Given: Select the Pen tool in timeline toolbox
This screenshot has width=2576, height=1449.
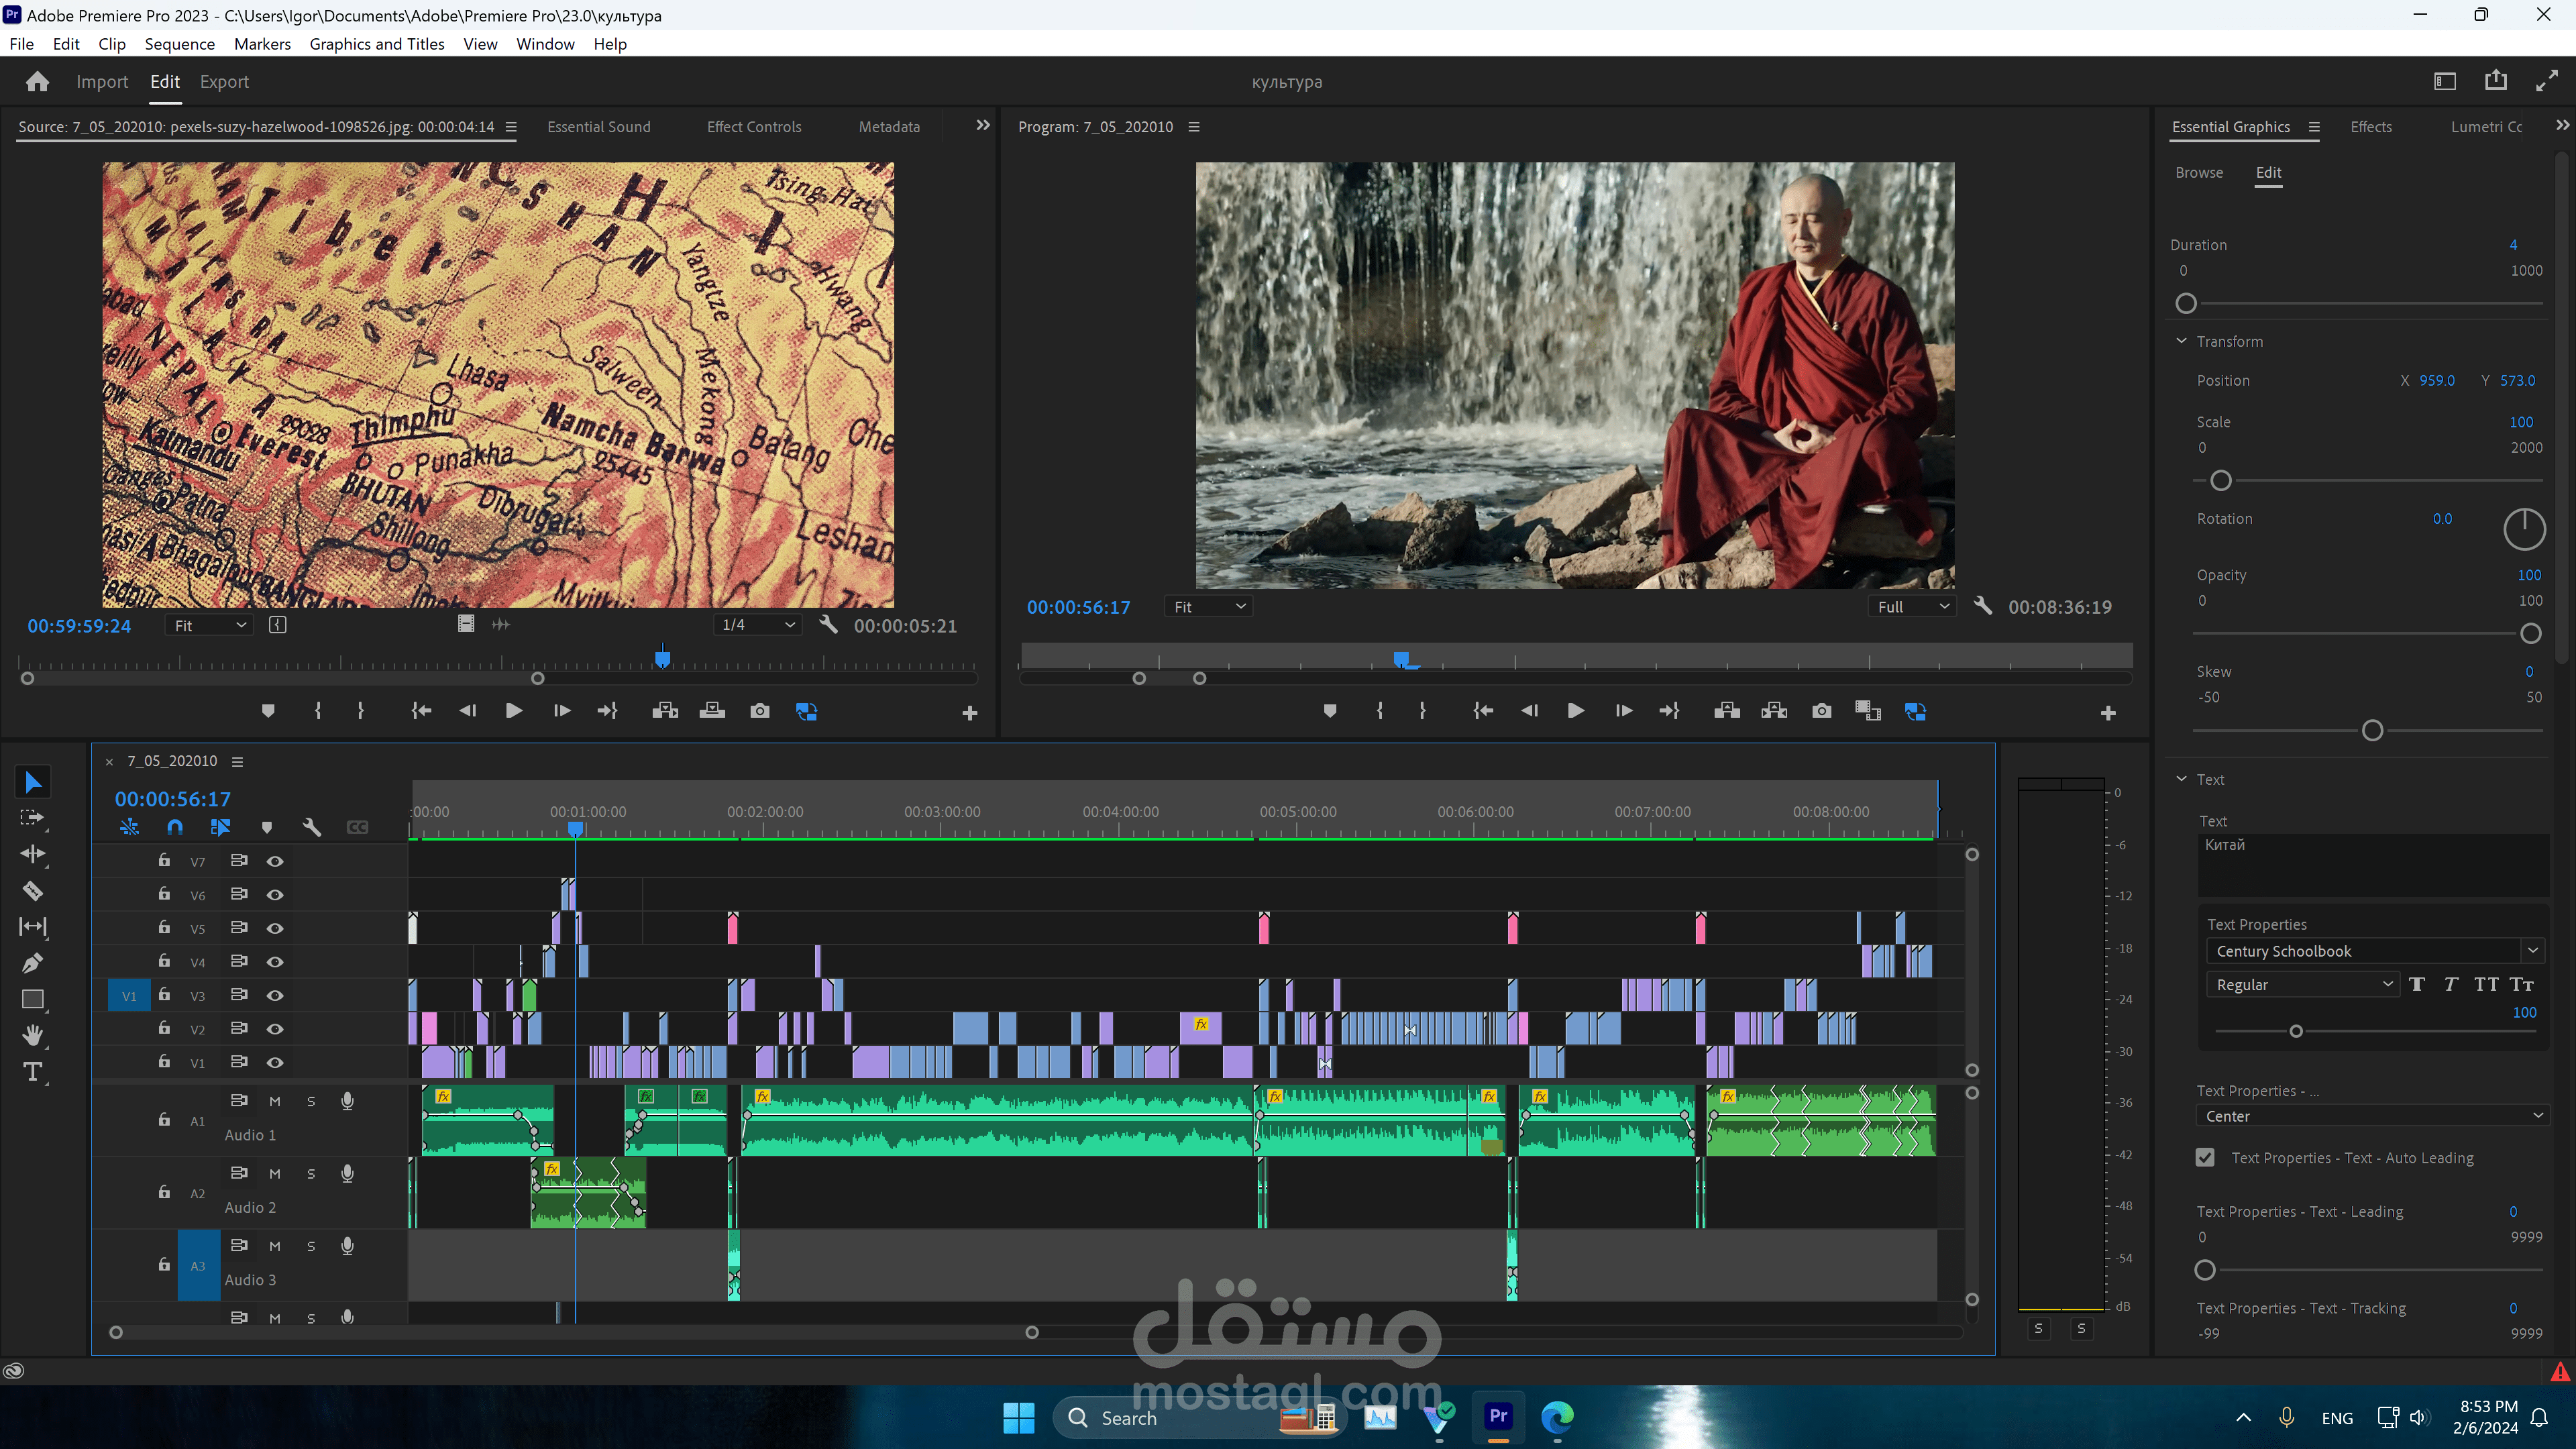Looking at the screenshot, I should (32, 963).
